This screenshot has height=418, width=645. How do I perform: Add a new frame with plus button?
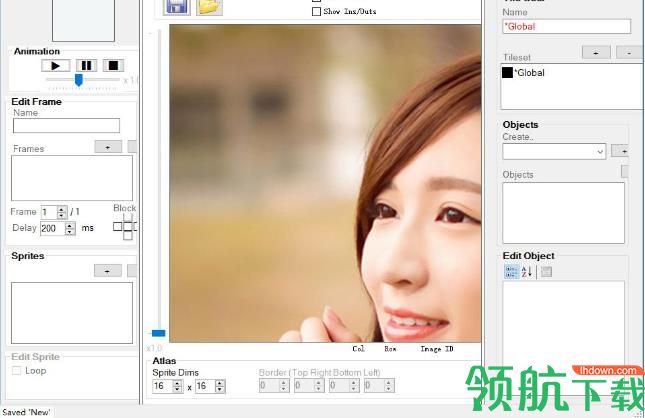[x=108, y=146]
